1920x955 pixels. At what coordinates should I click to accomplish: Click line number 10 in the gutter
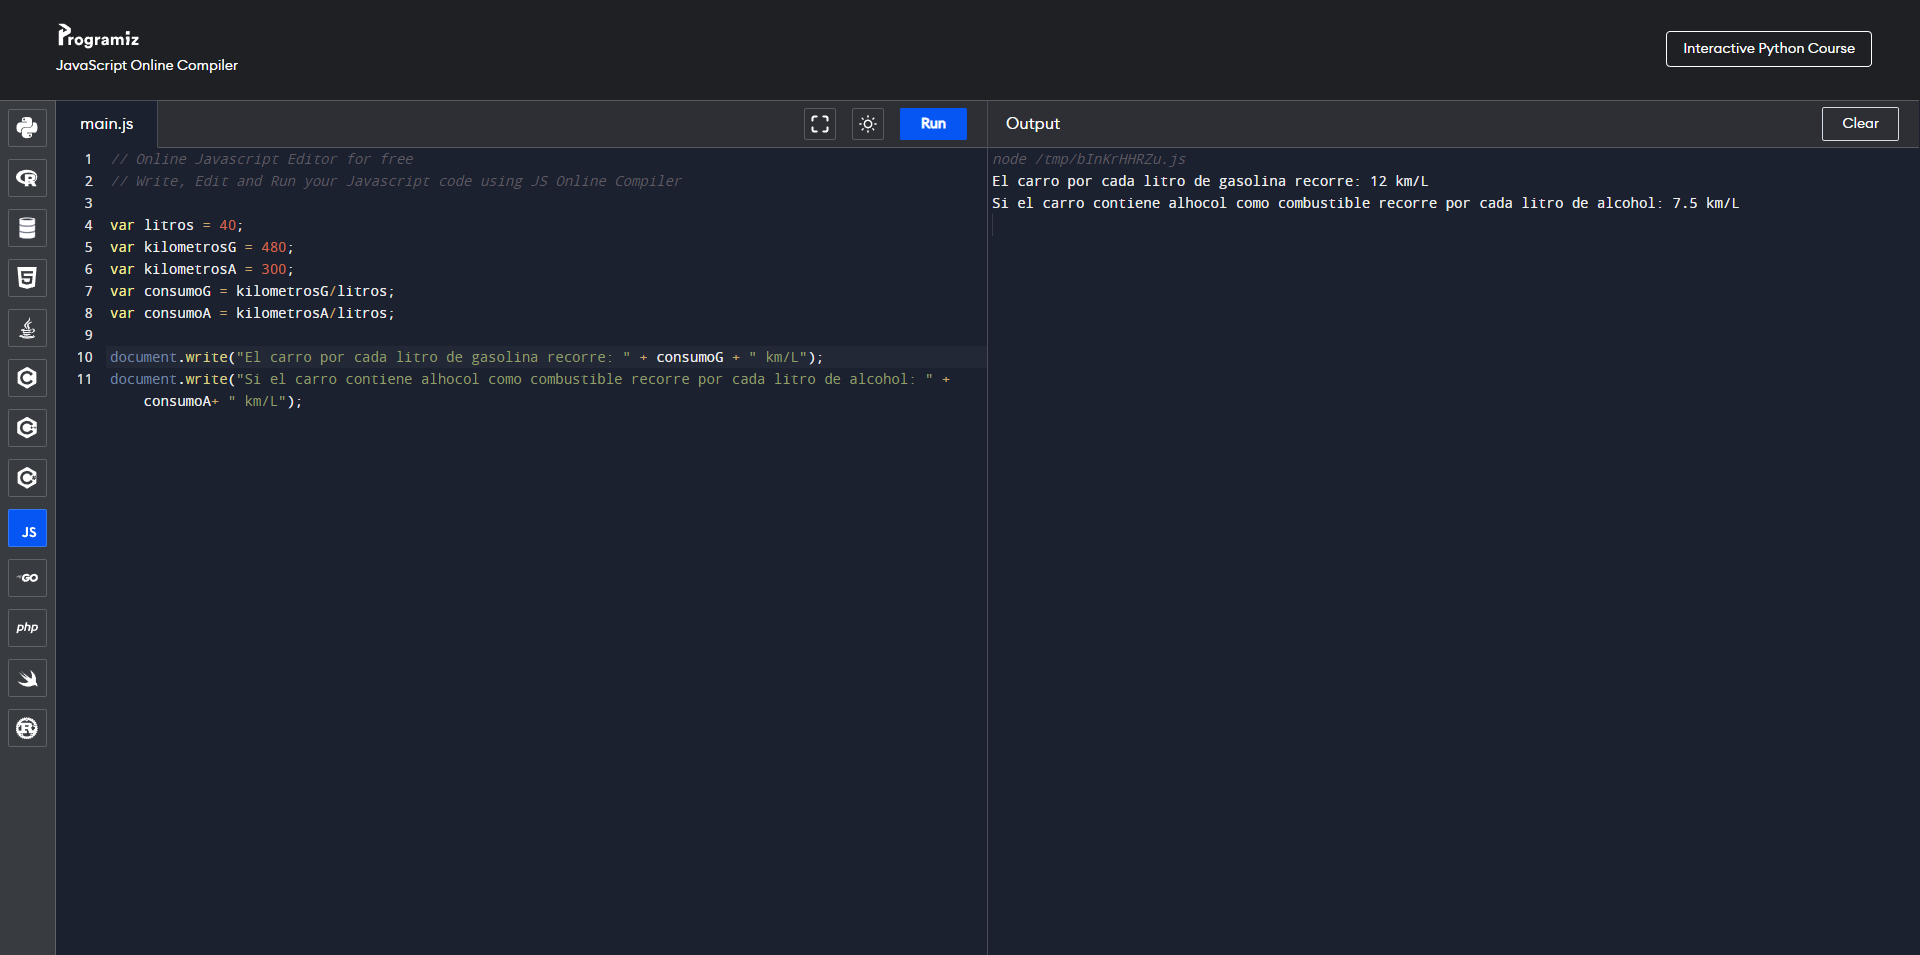coord(85,357)
